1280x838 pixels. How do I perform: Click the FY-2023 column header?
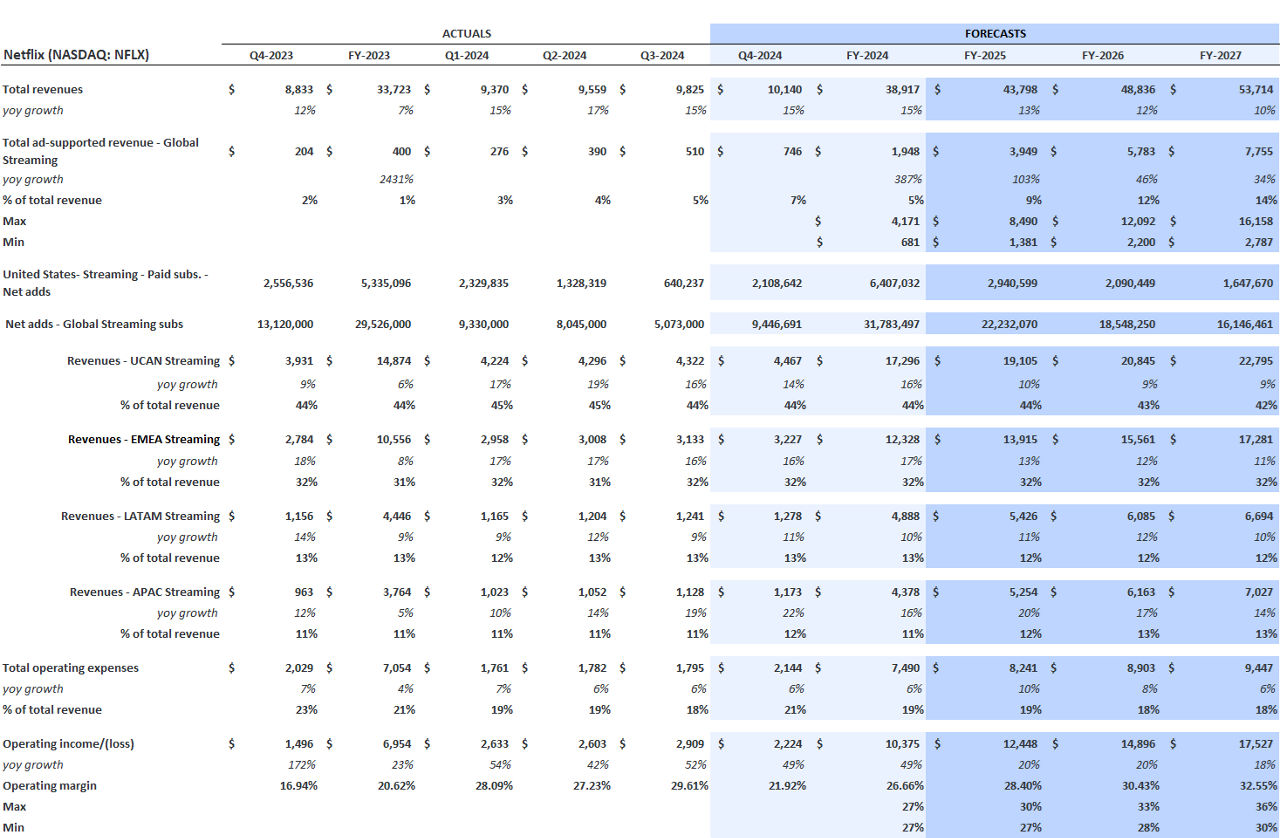click(x=369, y=56)
